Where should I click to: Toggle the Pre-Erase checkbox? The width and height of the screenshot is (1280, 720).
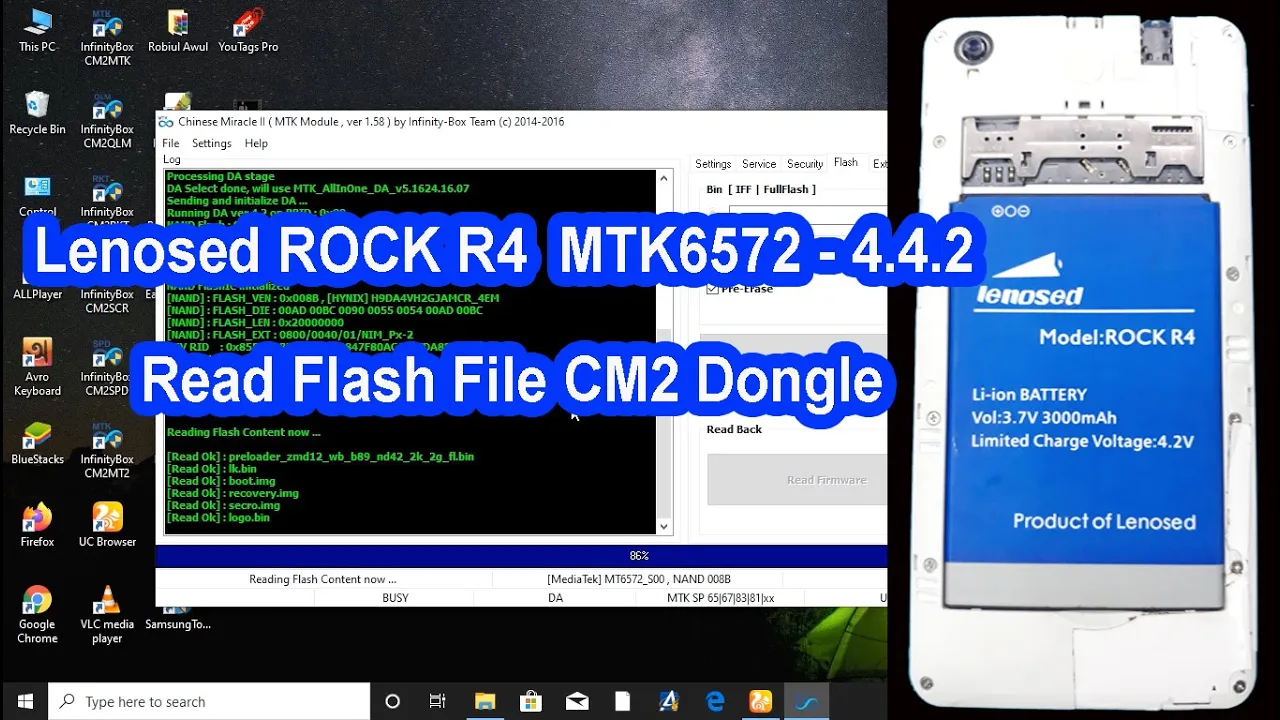[713, 289]
